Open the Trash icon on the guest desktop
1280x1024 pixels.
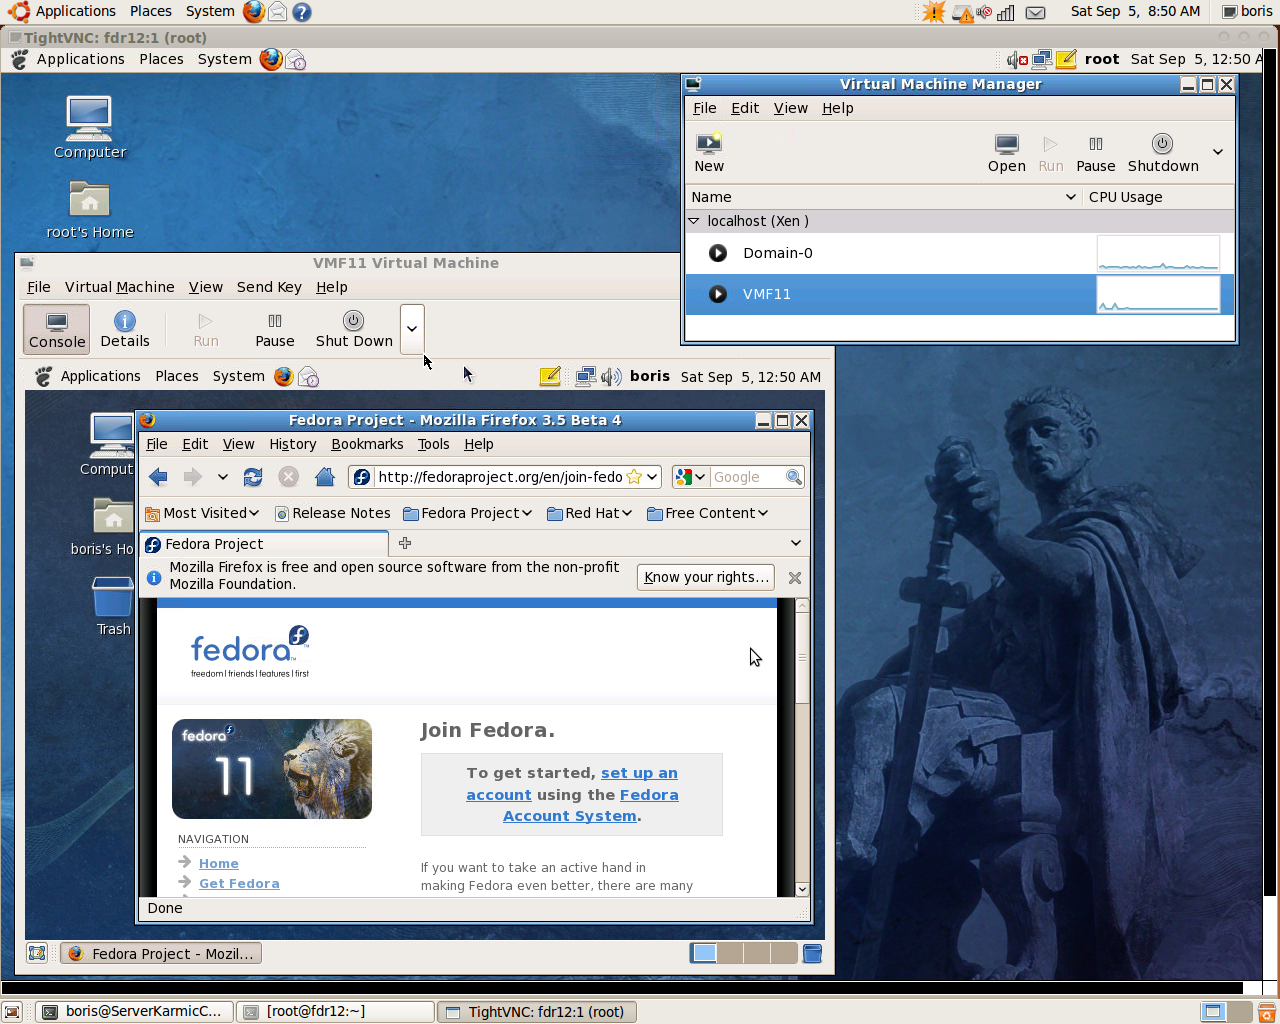coord(113,606)
